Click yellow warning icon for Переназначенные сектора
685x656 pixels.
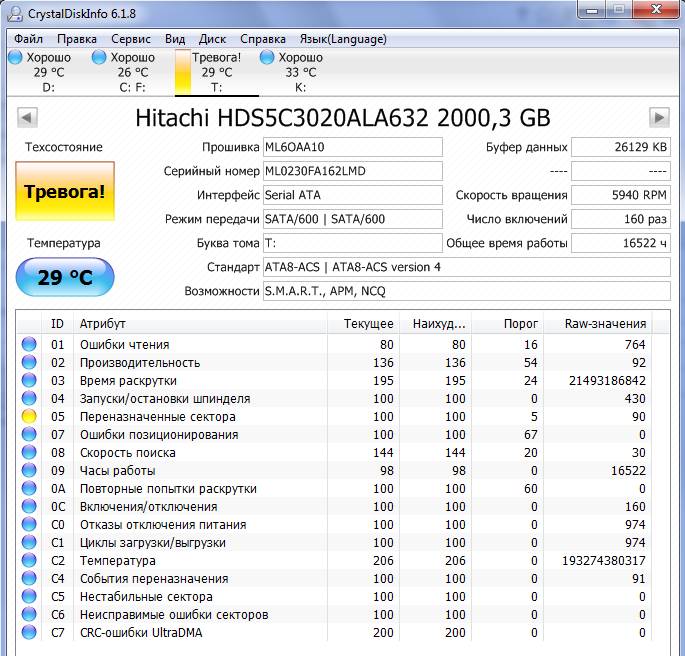click(x=29, y=416)
